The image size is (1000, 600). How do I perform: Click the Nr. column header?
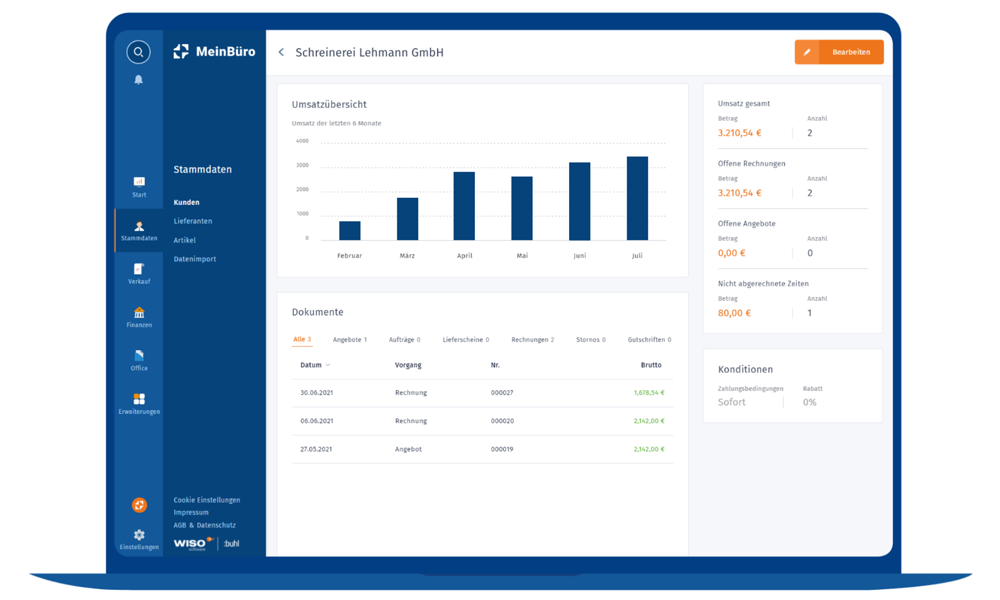coord(495,365)
